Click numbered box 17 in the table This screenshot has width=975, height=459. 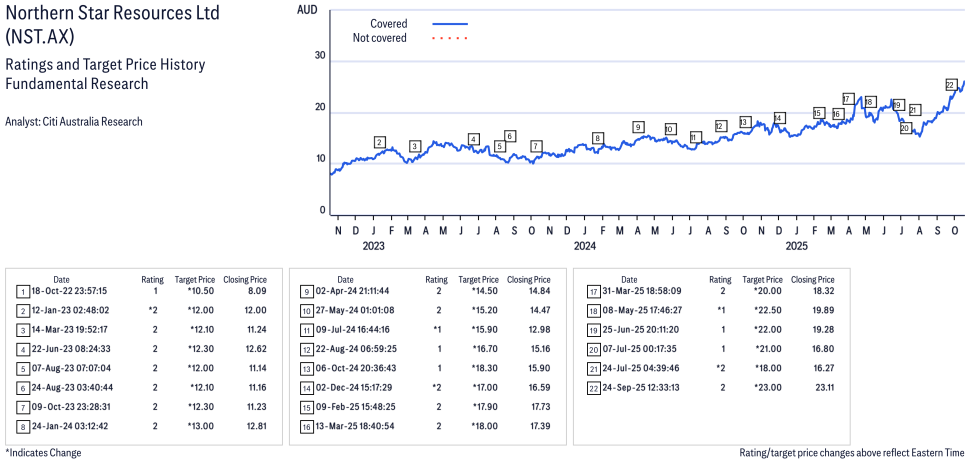[x=593, y=291]
